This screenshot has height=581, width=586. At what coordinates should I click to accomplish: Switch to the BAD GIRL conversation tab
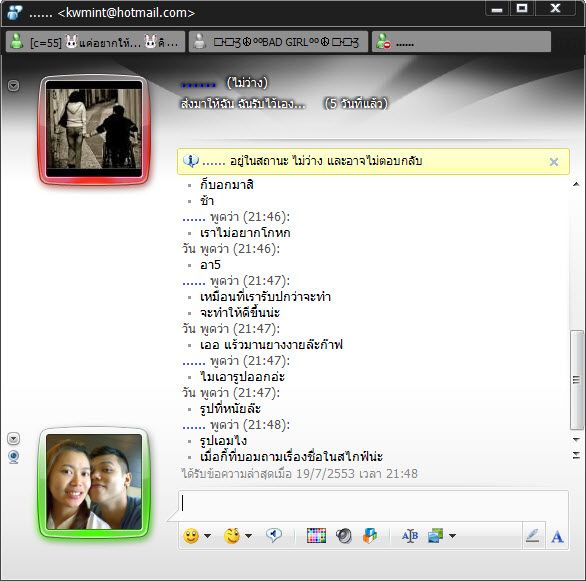[x=278, y=42]
